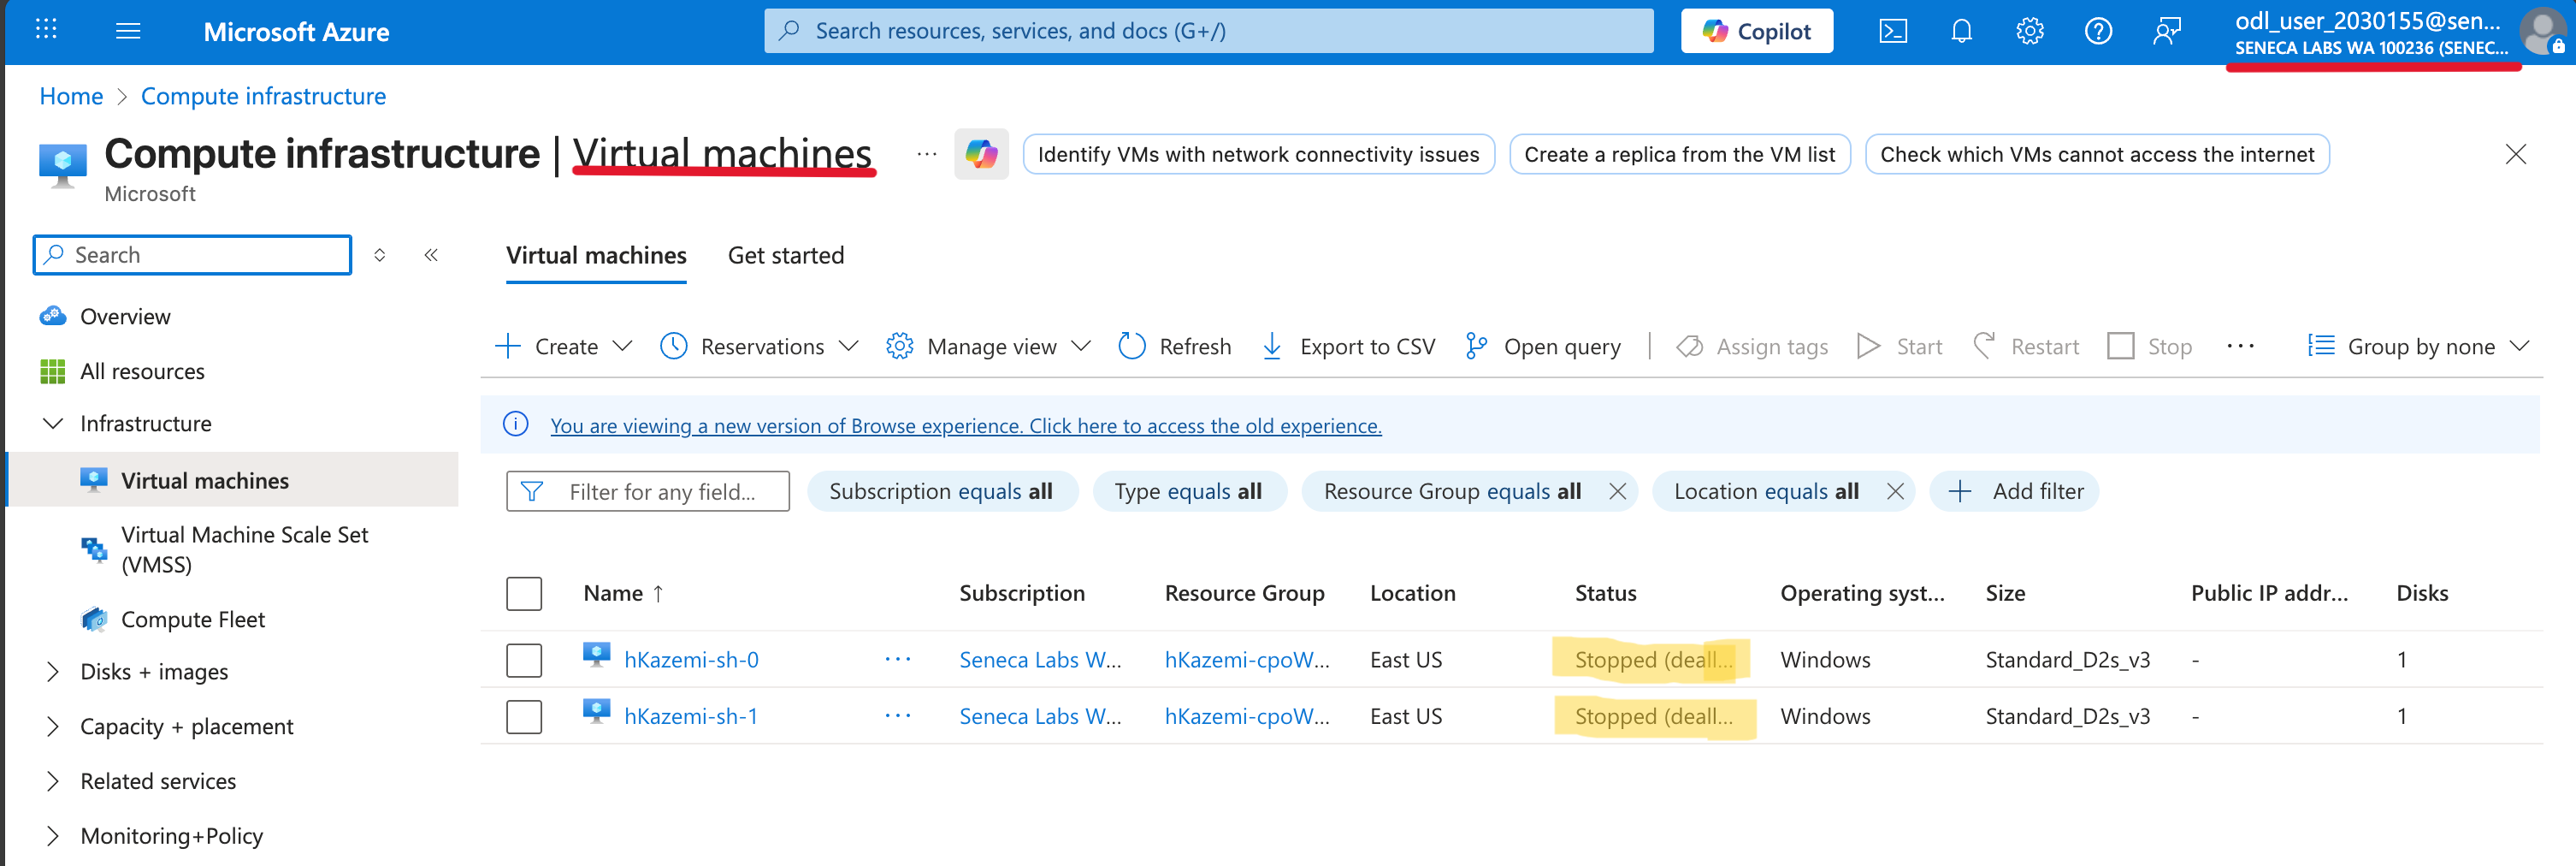
Task: Click Open query in the toolbar
Action: click(x=1542, y=346)
